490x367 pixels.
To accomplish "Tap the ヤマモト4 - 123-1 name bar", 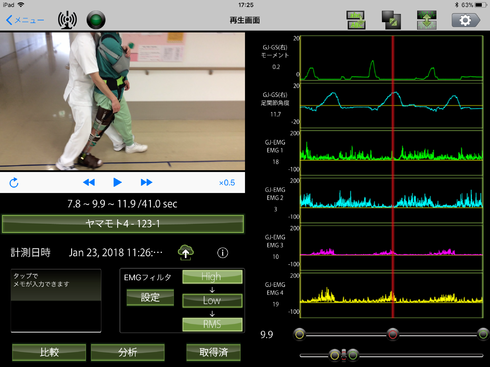I will point(123,224).
